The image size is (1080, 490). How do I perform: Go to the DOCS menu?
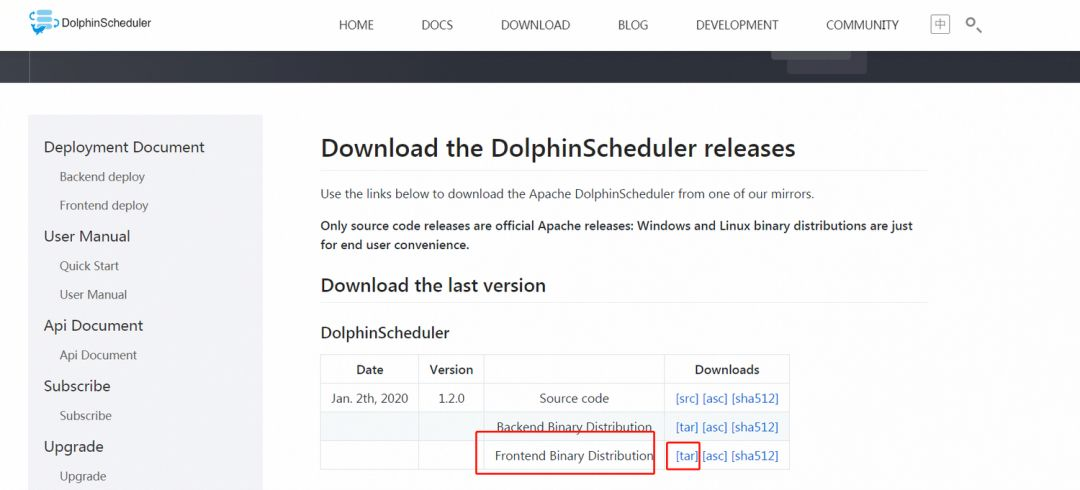click(437, 25)
